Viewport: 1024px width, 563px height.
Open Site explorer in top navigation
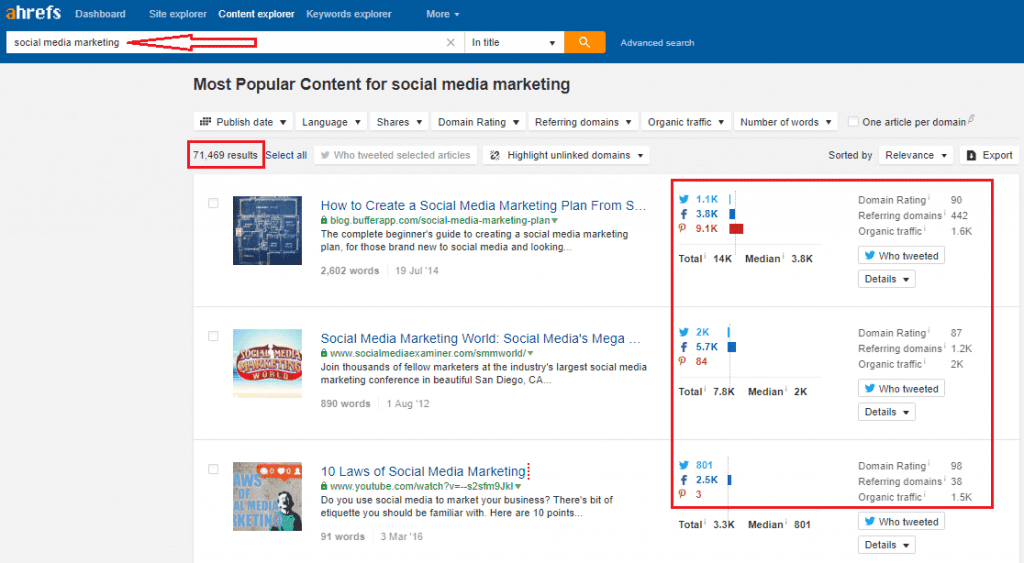pos(178,14)
